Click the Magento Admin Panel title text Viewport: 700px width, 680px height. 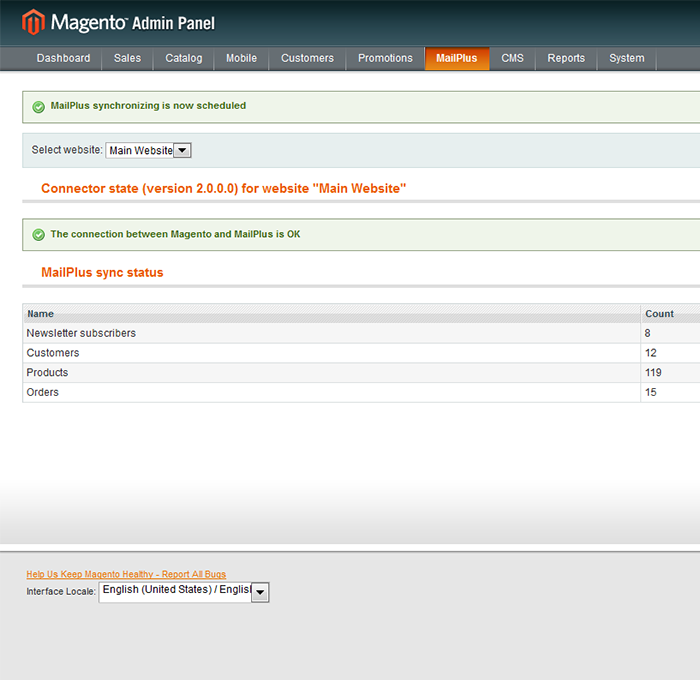[x=133, y=22]
